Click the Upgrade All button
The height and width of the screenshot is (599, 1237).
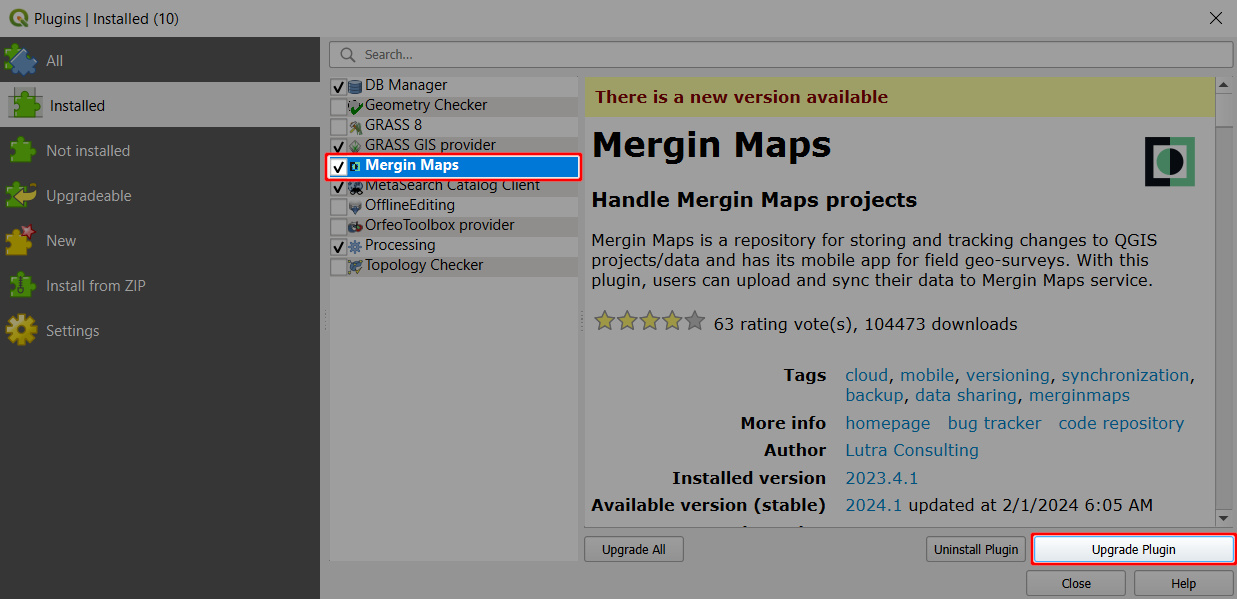pos(633,549)
